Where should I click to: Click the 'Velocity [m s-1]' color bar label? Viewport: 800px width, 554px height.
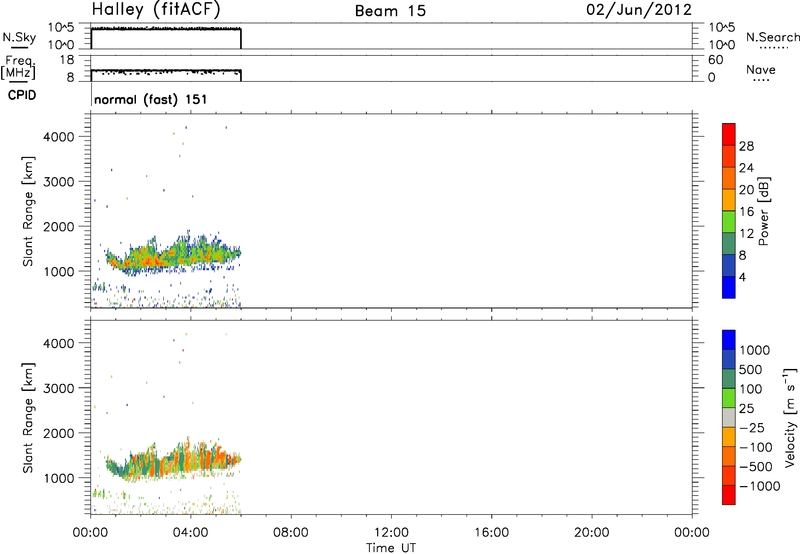[x=790, y=417]
